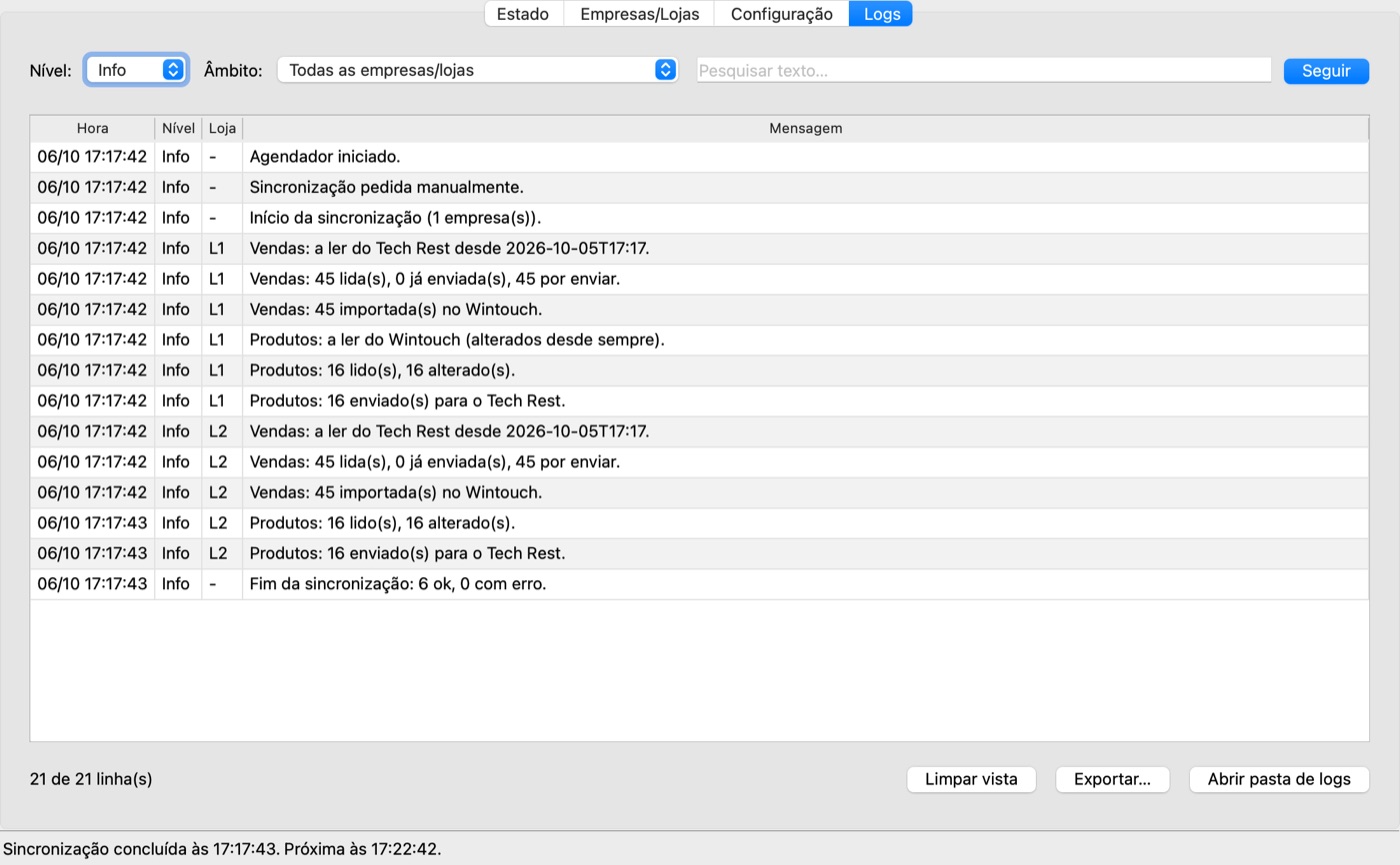Expand the Âmbito dropdown for empresas/lojas
Screen dimensions: 1400x865
coord(477,70)
